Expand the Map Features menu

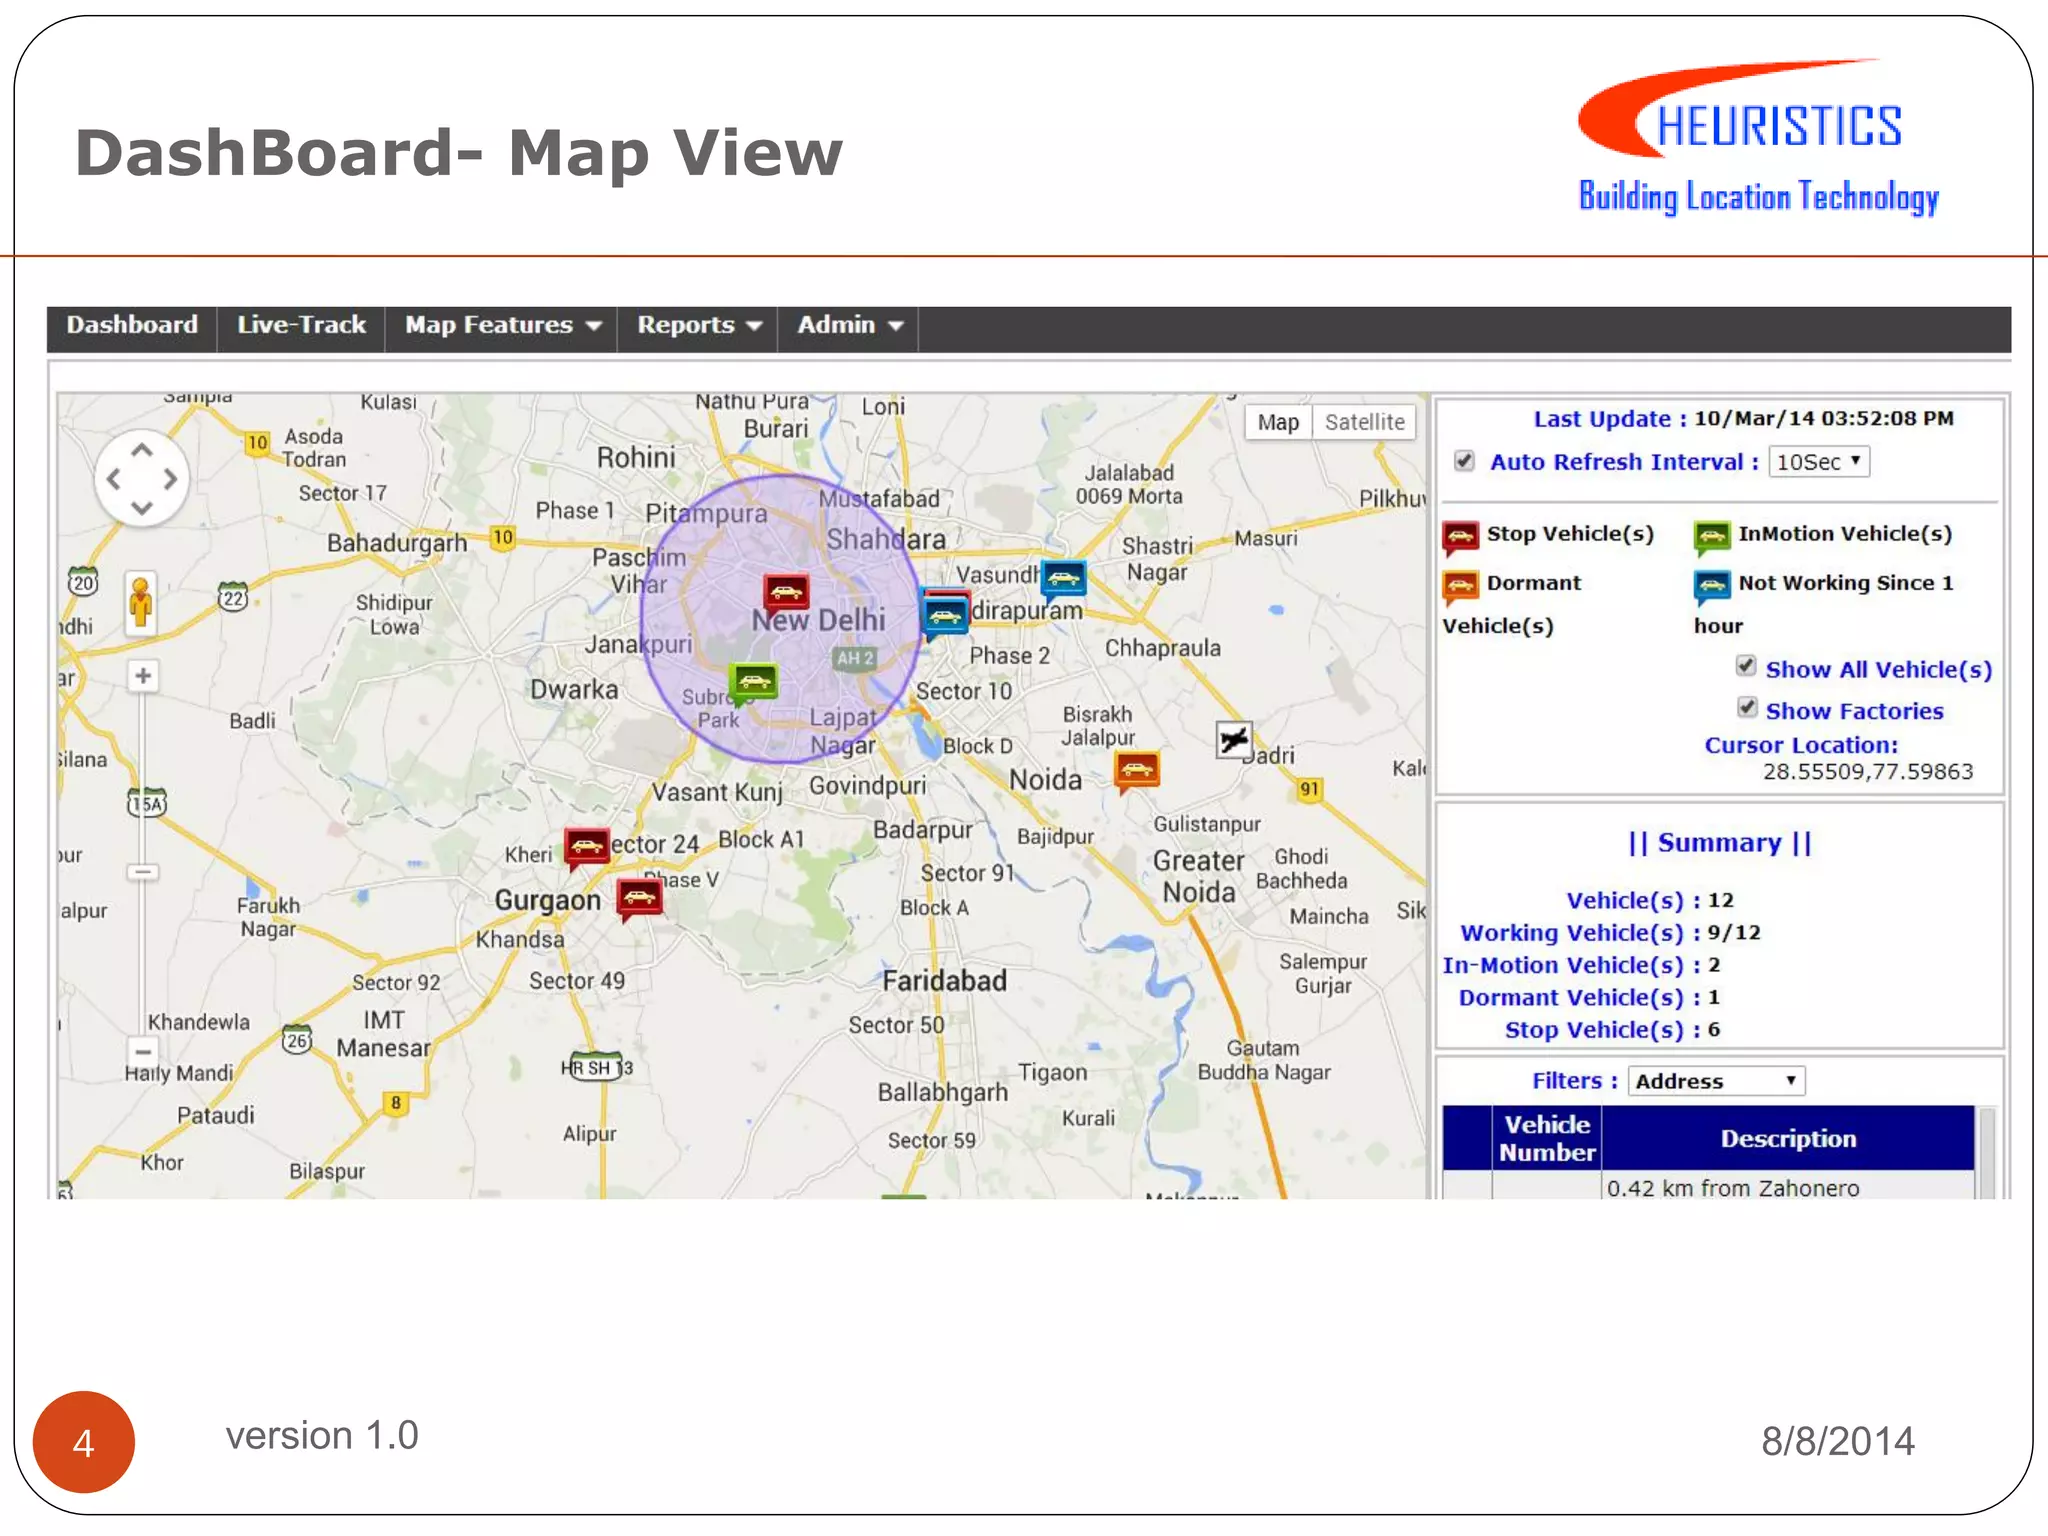click(502, 325)
